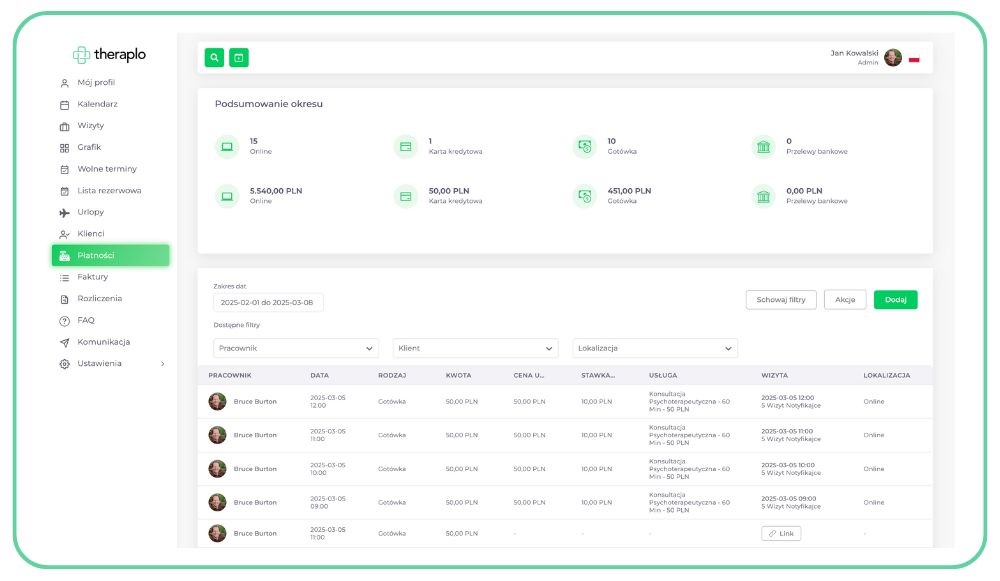The image size is (1000, 581).
Task: Click the Online laptop icon showing 15
Action: pos(227,147)
